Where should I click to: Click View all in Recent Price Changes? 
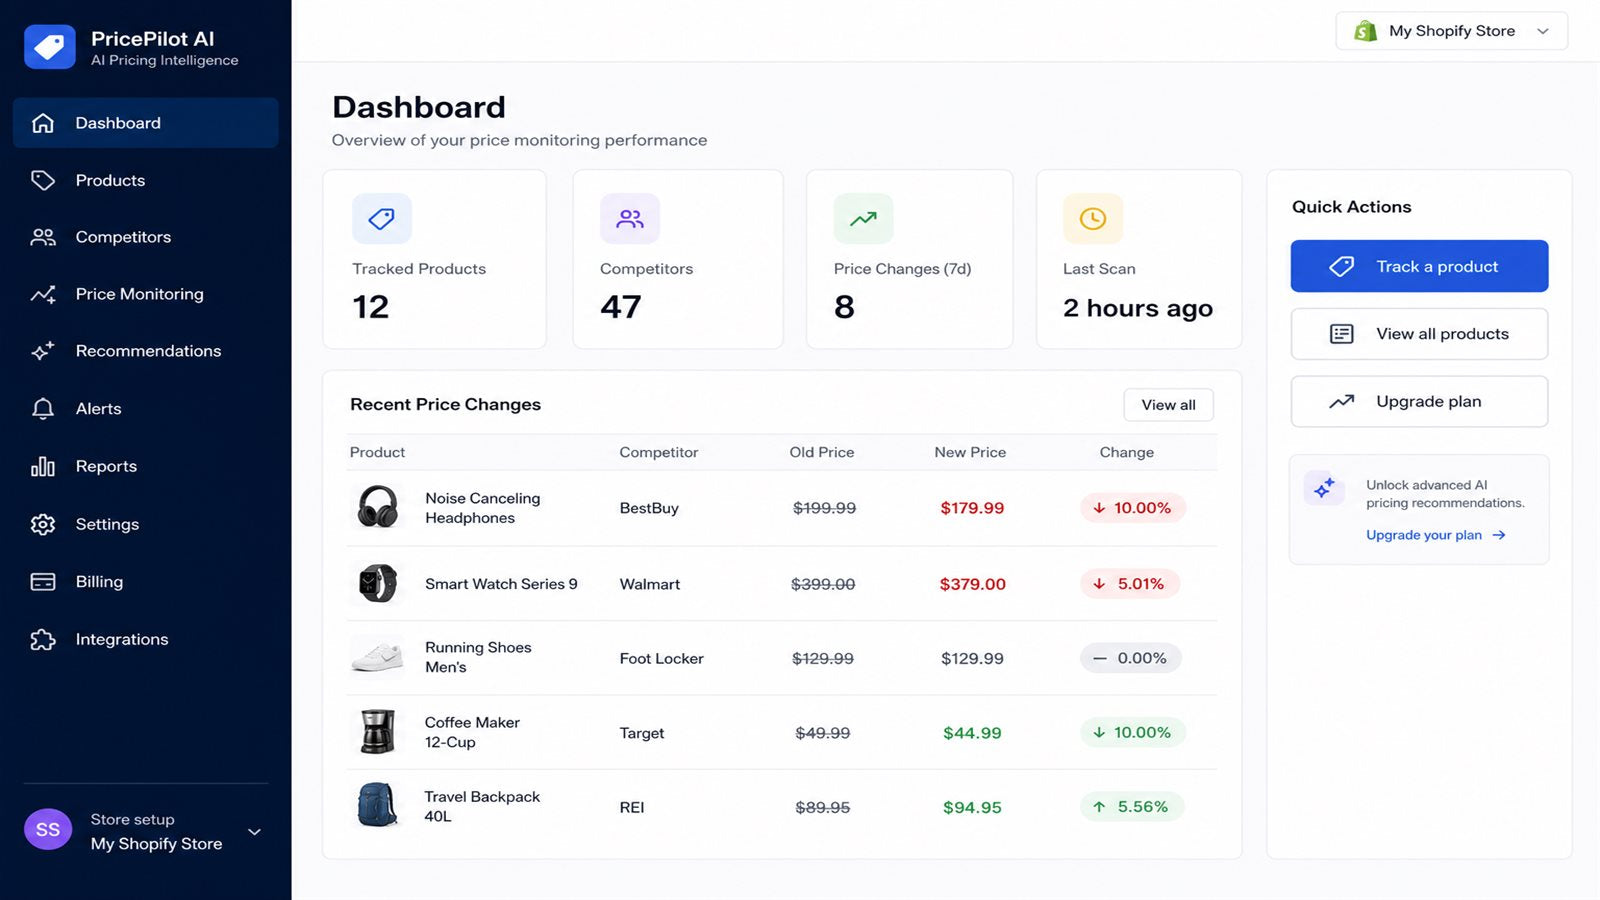tap(1168, 405)
